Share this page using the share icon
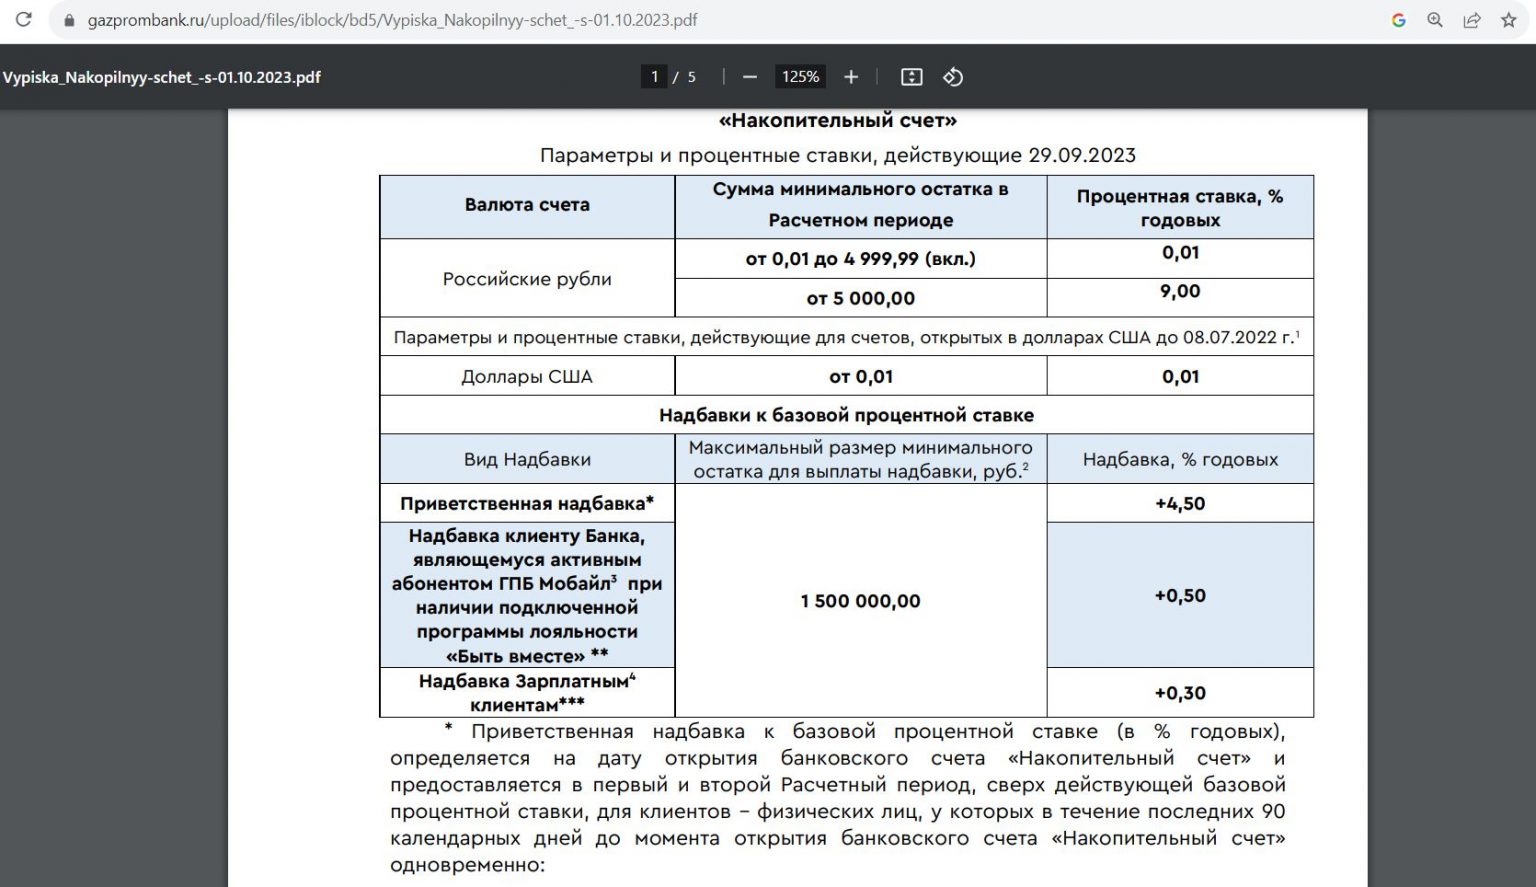Image resolution: width=1536 pixels, height=887 pixels. tap(1472, 20)
